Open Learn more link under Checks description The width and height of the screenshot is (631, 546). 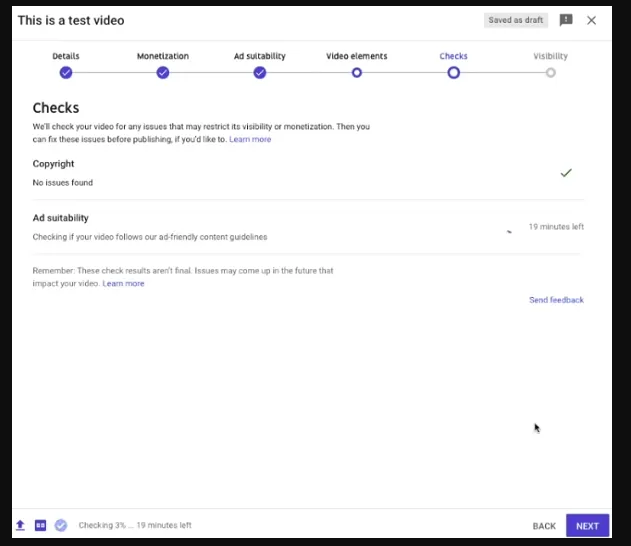(250, 140)
